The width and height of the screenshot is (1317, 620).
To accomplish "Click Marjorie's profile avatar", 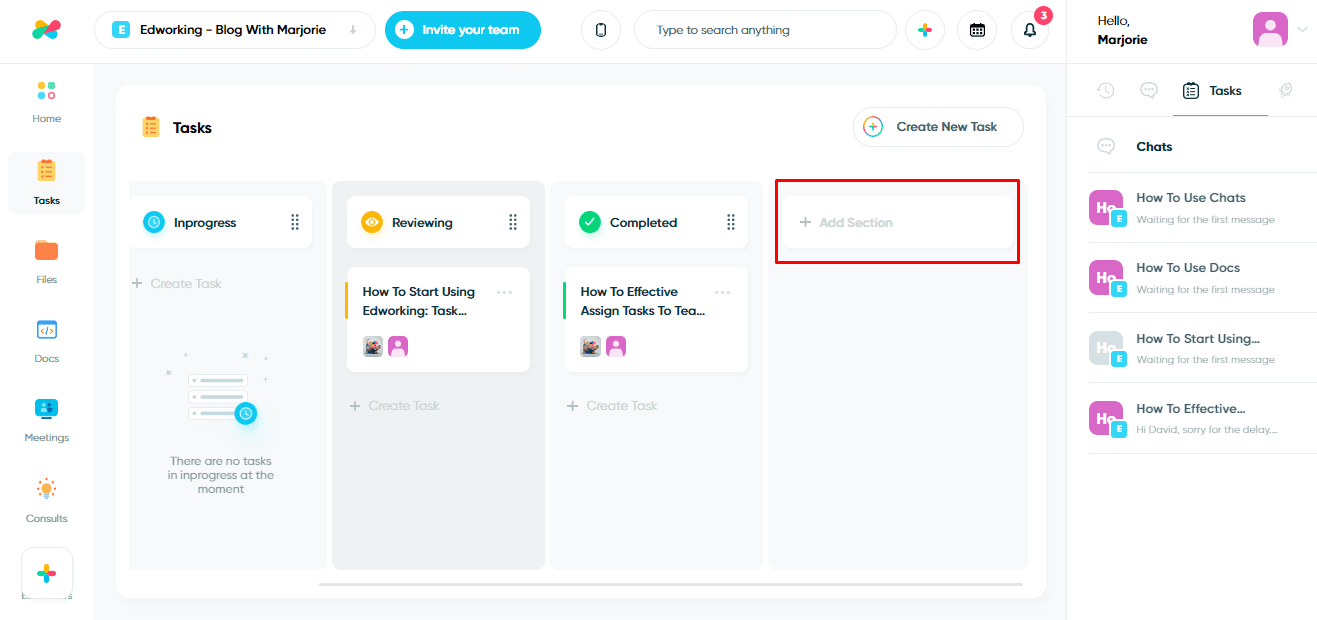I will pos(1270,30).
